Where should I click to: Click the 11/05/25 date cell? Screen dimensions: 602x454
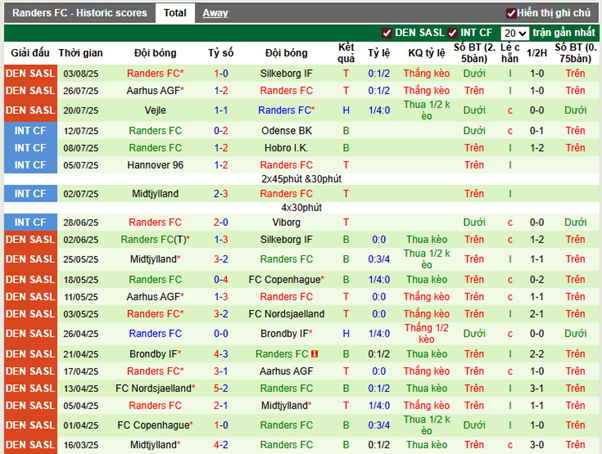(x=81, y=297)
